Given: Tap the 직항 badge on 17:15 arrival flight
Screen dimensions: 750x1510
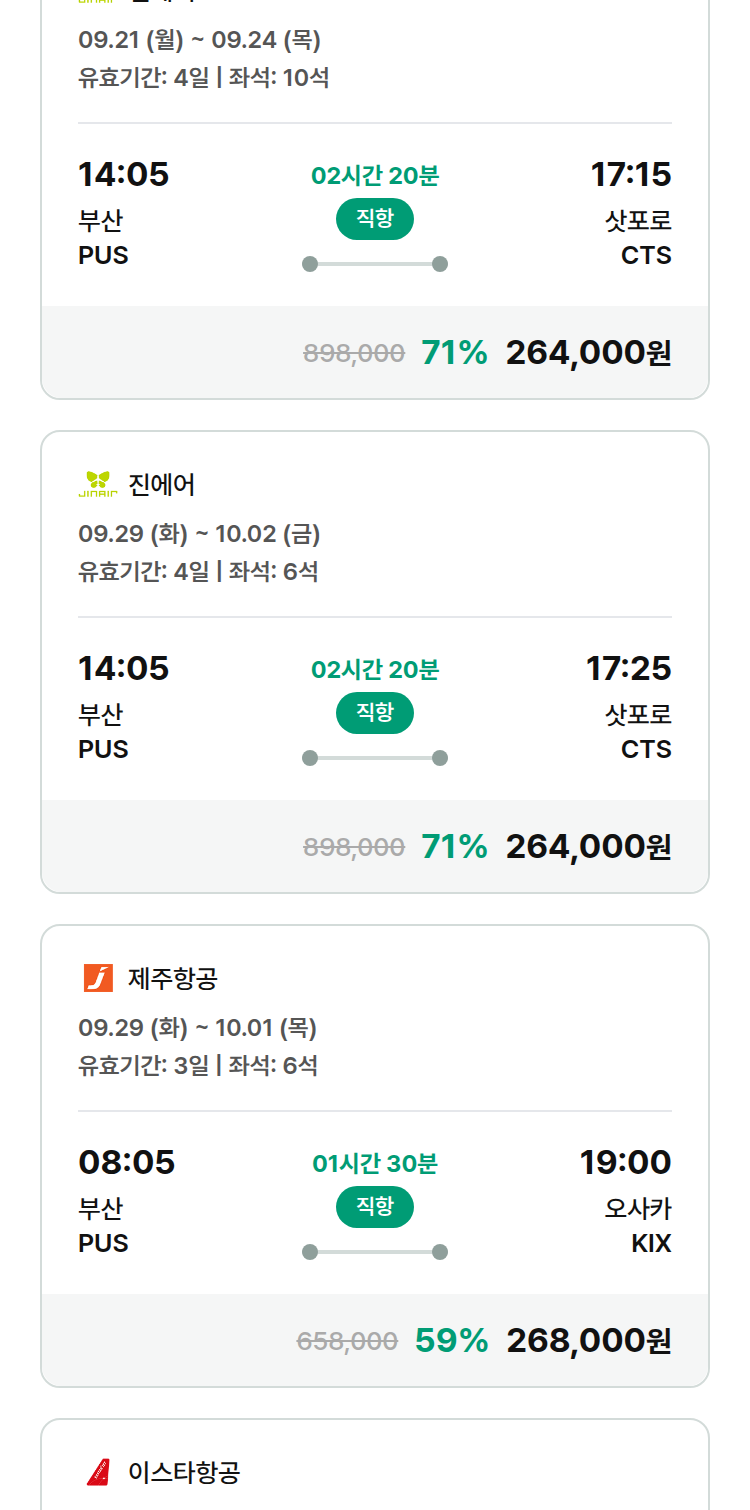Looking at the screenshot, I should coord(375,219).
